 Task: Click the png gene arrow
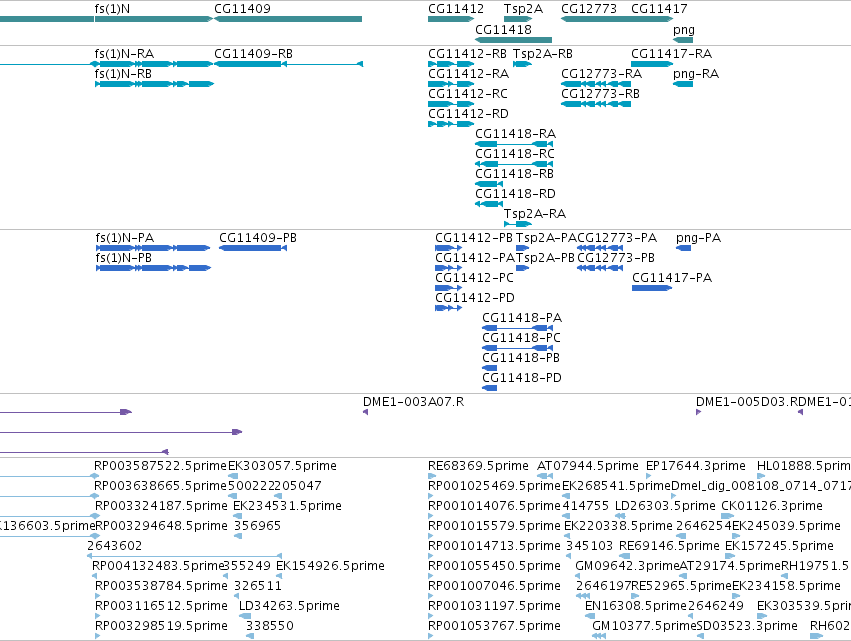[x=683, y=40]
